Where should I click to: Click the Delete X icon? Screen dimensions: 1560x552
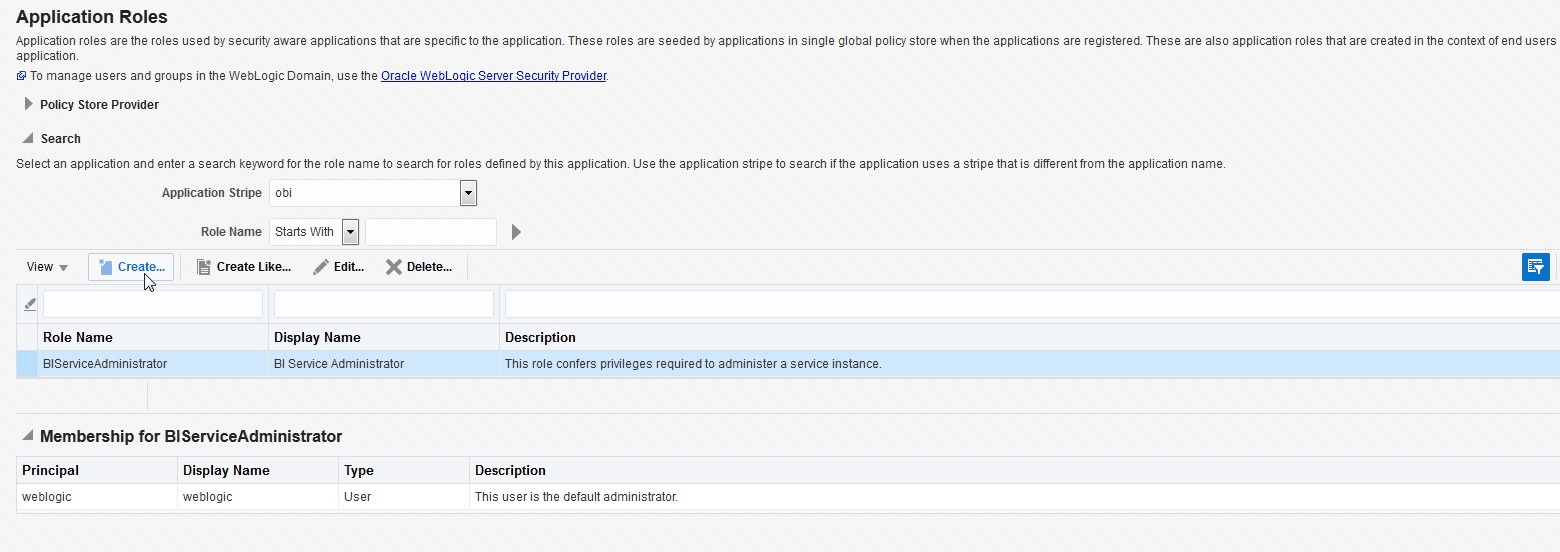[394, 267]
